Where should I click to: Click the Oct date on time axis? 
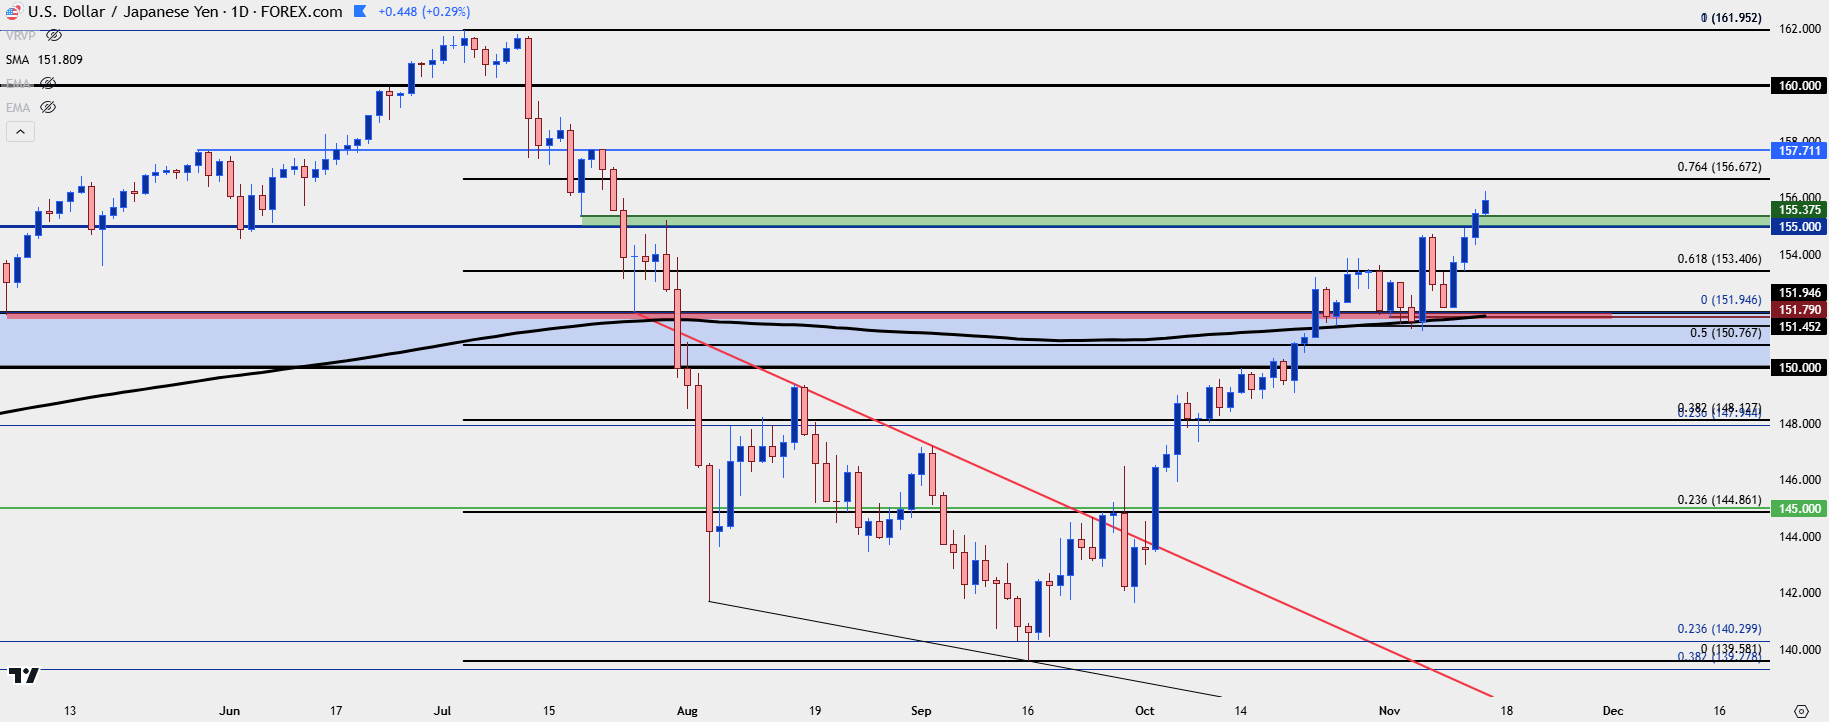[1144, 711]
